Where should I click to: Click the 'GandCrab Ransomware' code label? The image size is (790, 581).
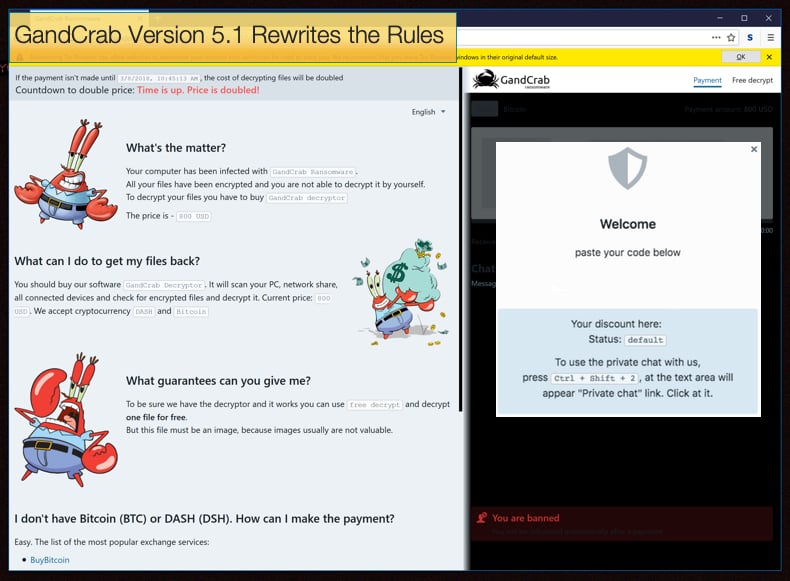click(x=312, y=172)
